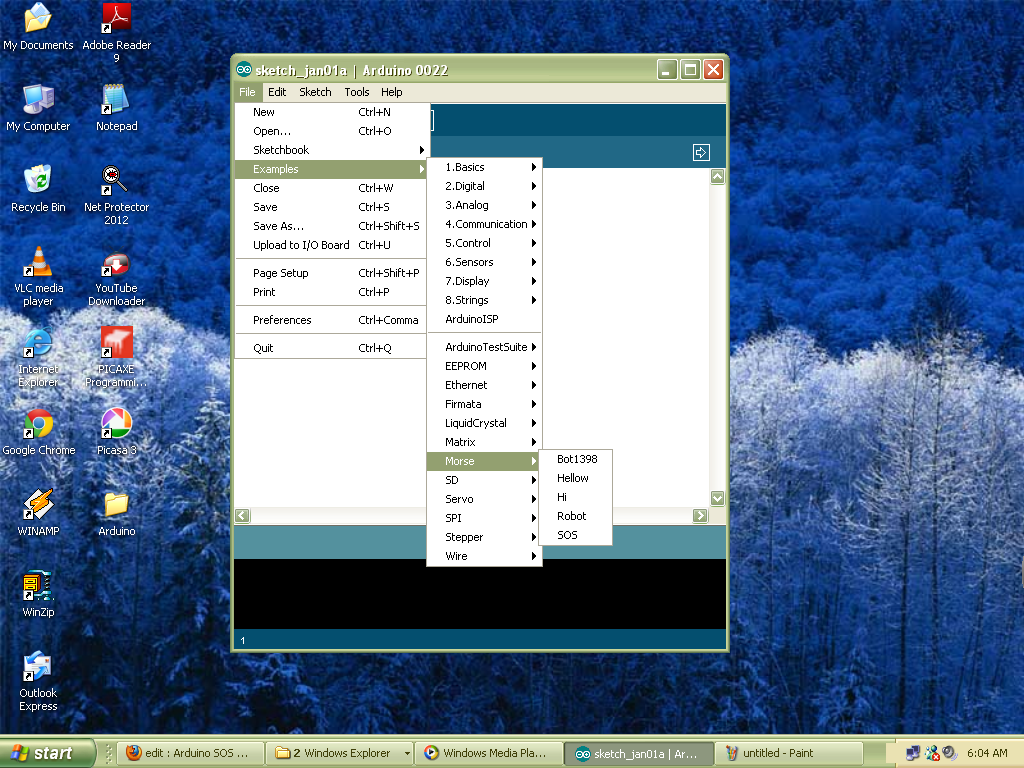Expand LiquidCrystal examples submenu
The image size is (1024, 768).
[x=484, y=423]
